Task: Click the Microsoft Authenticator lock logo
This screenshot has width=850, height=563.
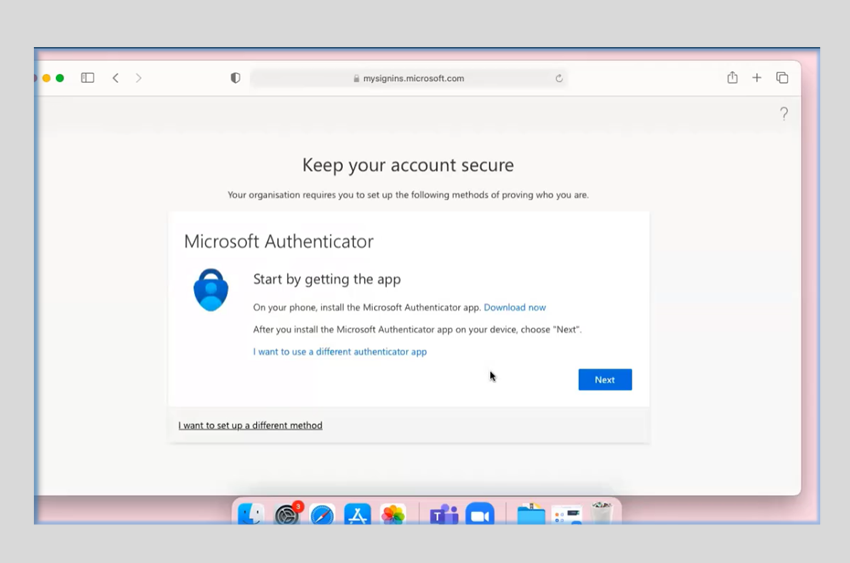Action: pyautogui.click(x=211, y=290)
